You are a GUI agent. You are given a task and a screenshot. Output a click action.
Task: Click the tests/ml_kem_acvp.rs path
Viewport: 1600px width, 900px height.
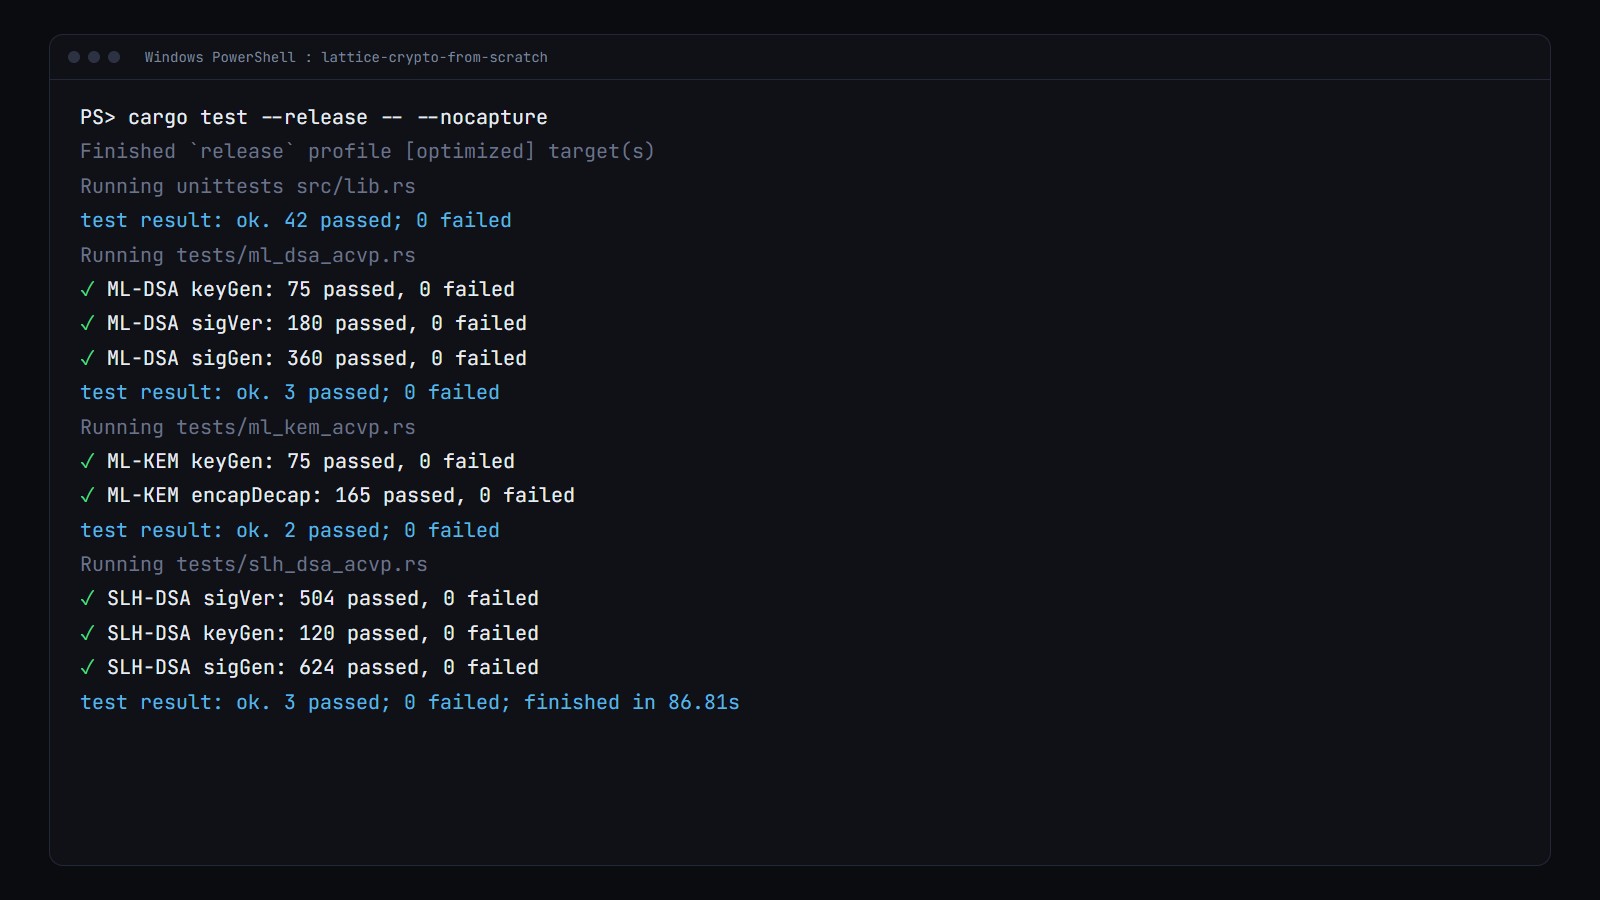(x=296, y=428)
